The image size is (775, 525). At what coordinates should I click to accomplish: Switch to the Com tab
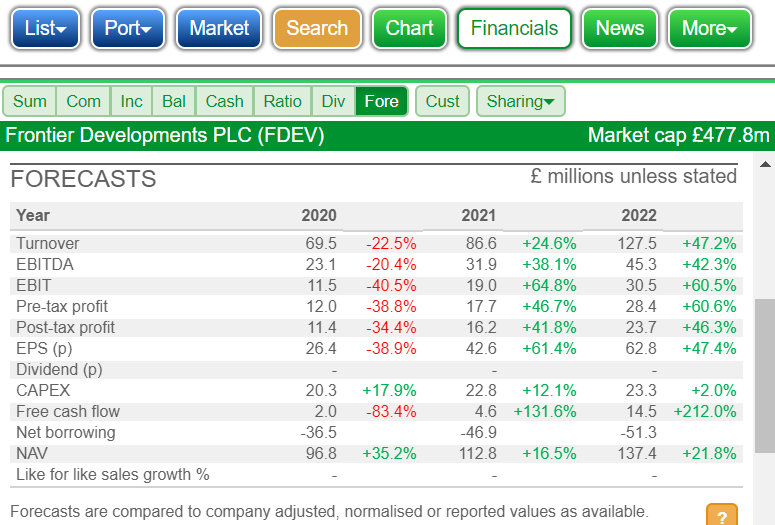[84, 101]
